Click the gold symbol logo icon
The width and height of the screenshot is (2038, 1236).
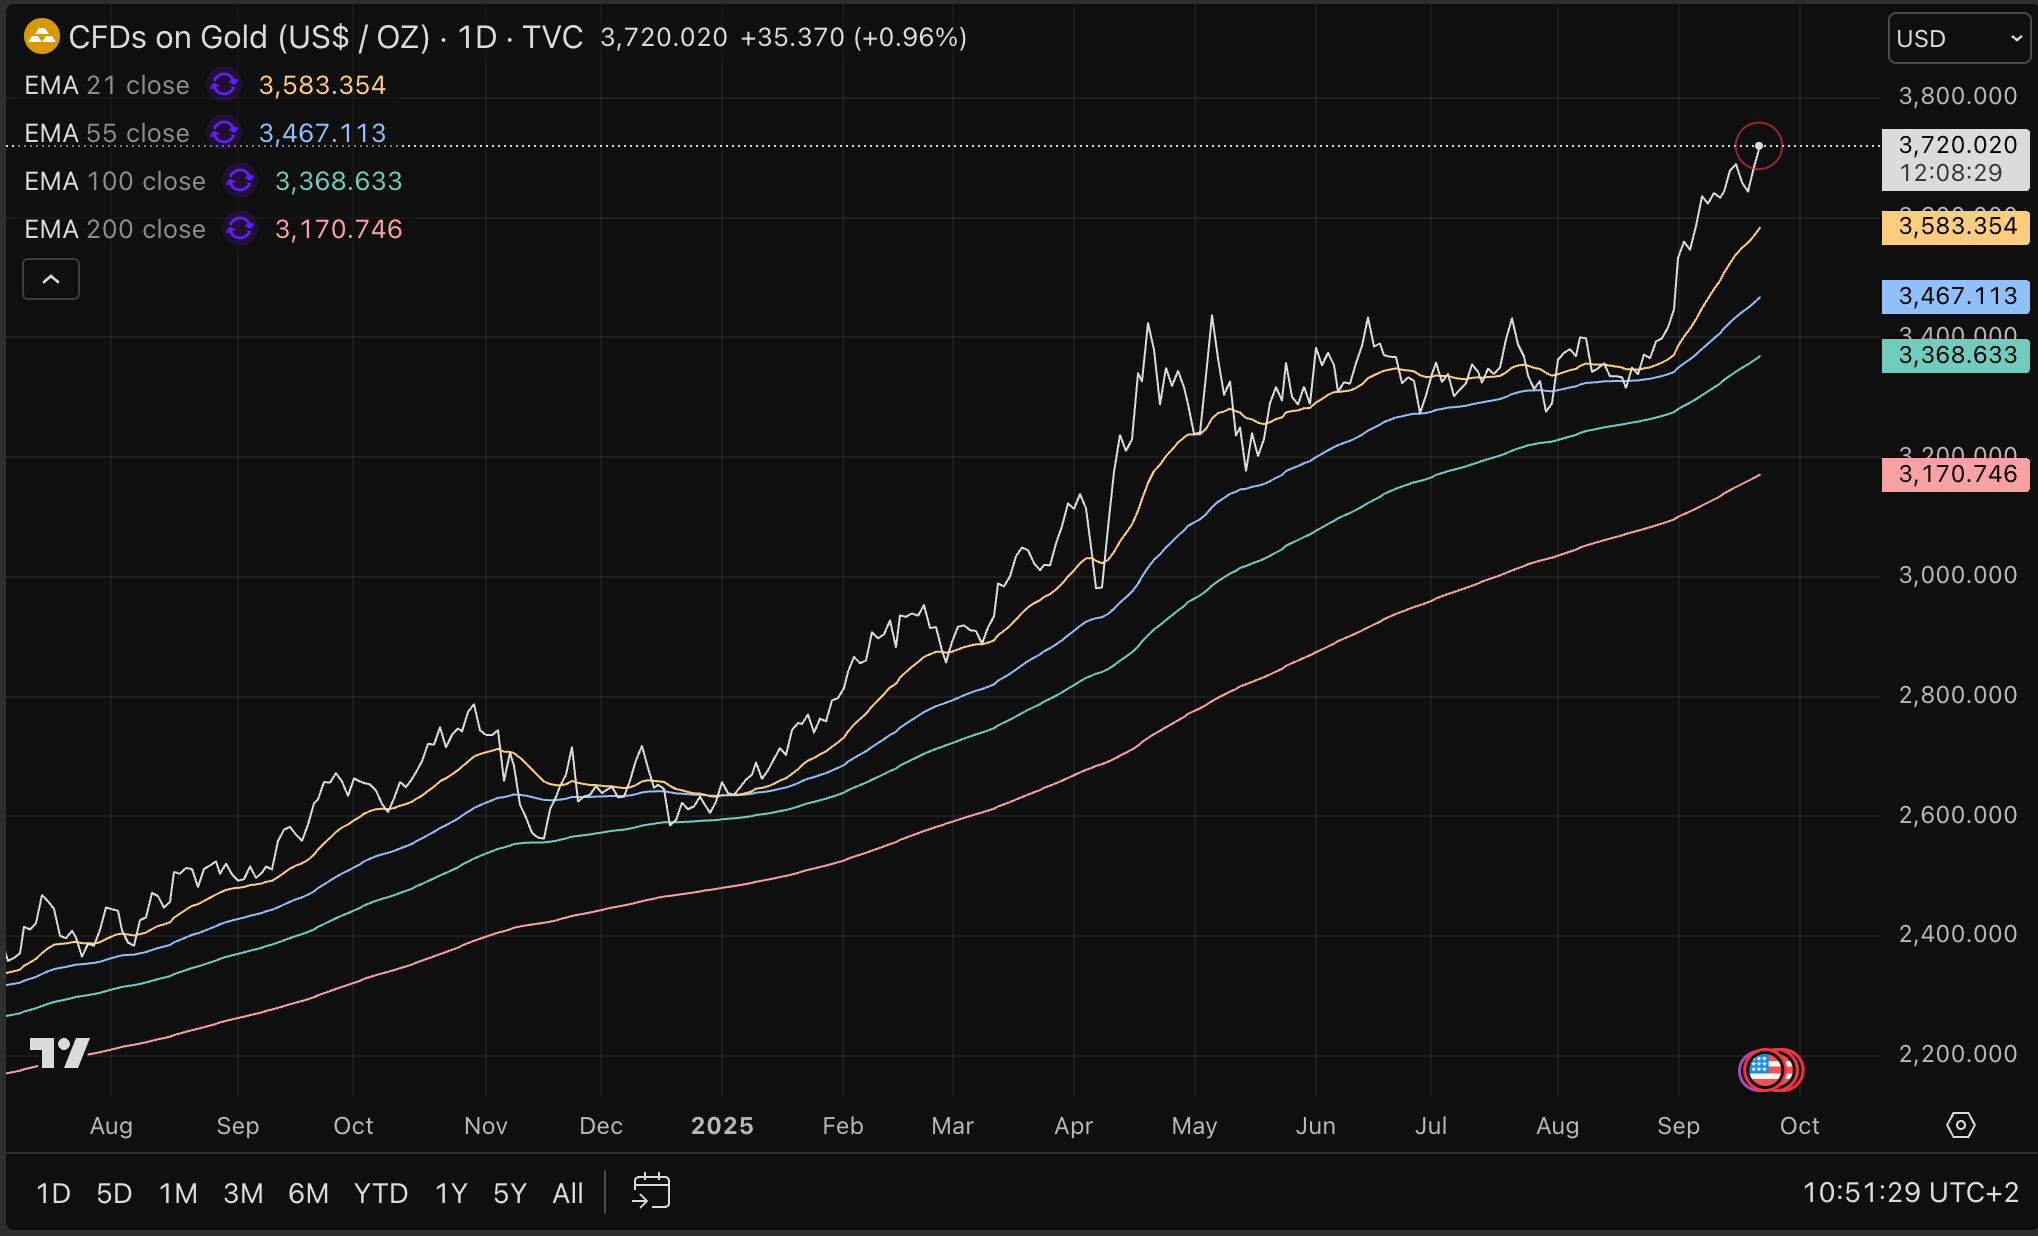(x=41, y=38)
